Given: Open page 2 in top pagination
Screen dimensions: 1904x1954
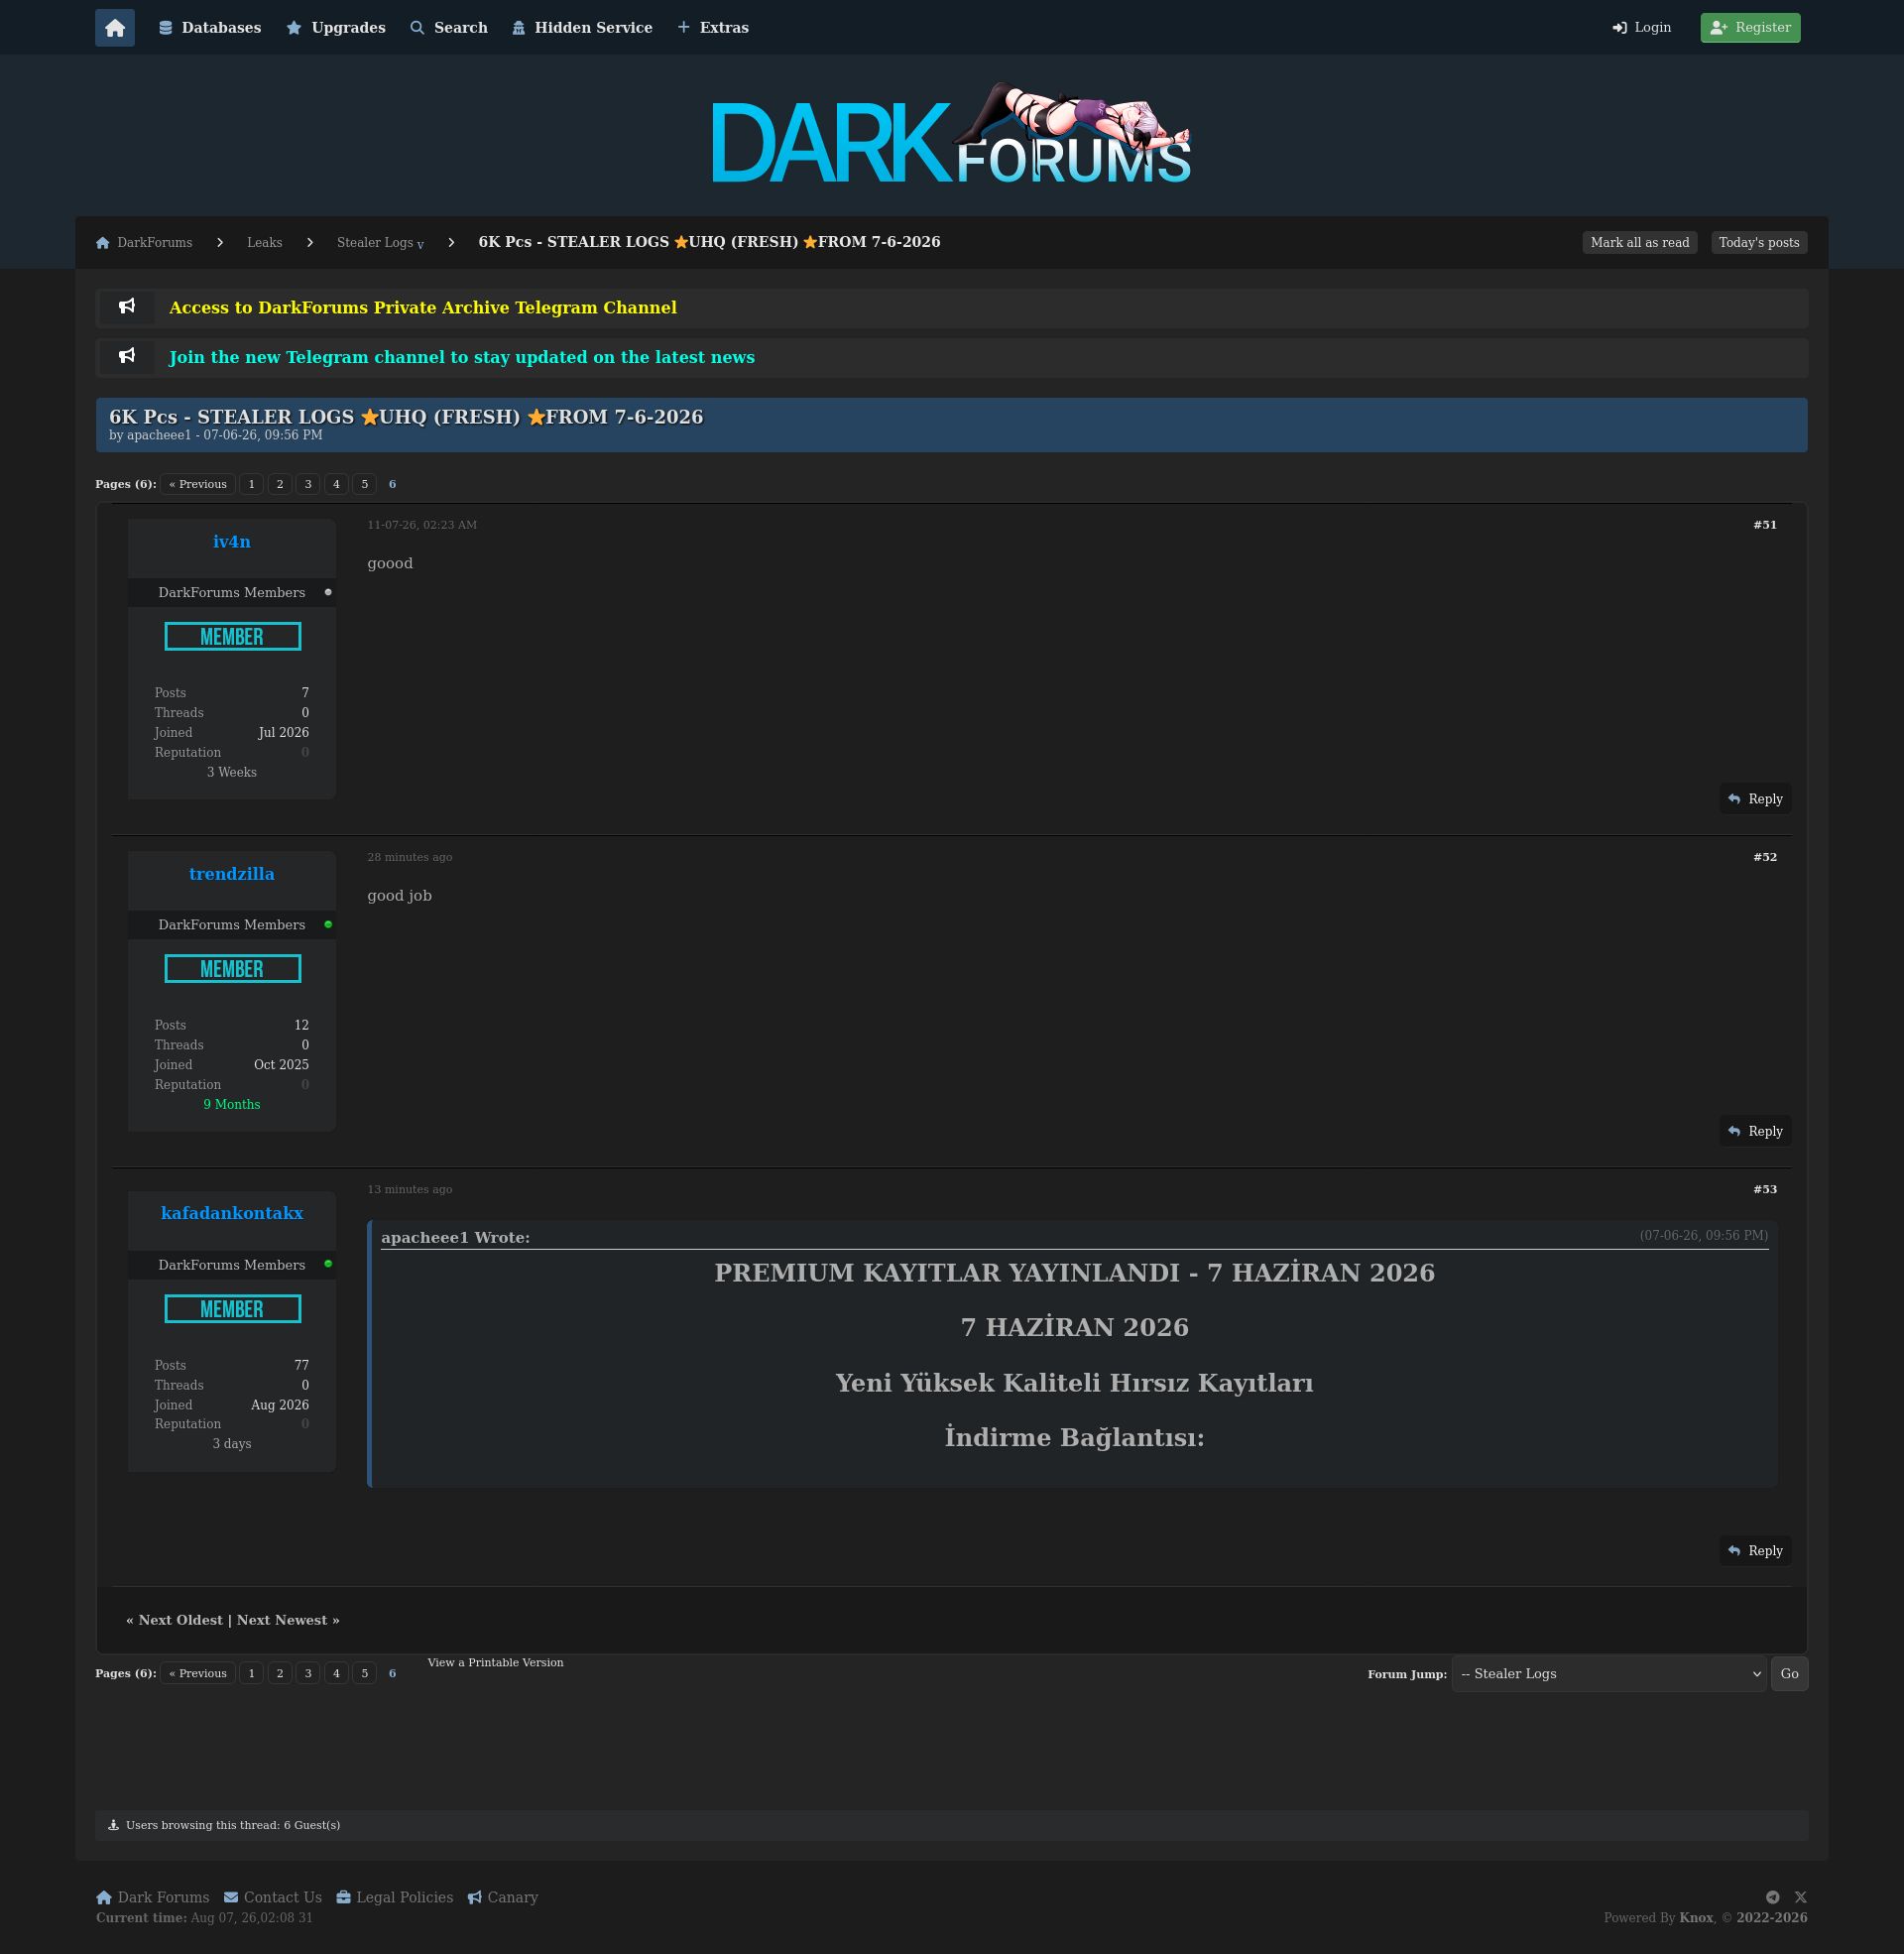Looking at the screenshot, I should [280, 485].
